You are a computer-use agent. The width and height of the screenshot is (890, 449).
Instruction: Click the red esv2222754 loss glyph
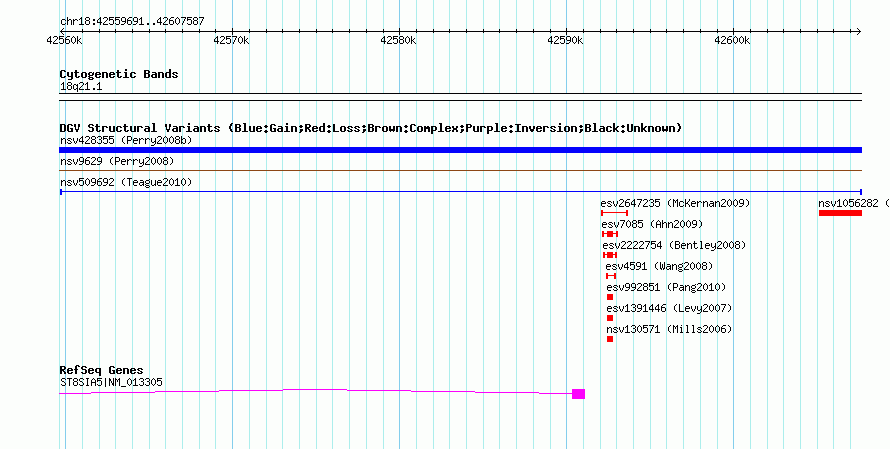click(610, 255)
